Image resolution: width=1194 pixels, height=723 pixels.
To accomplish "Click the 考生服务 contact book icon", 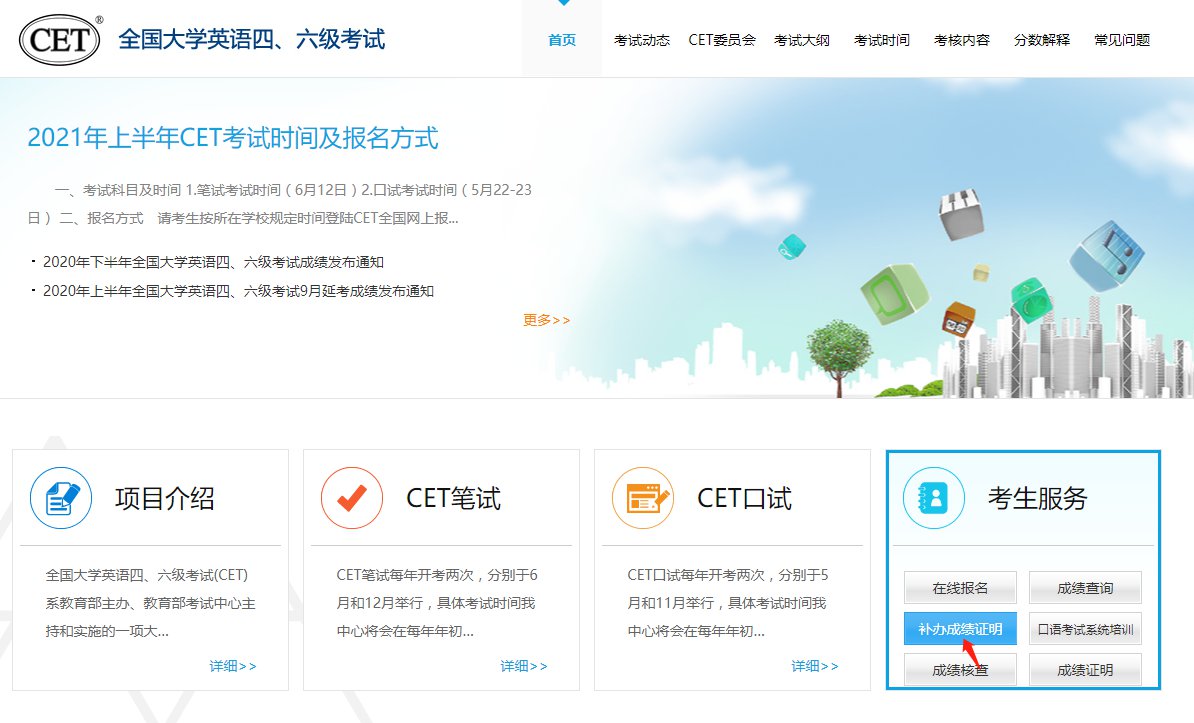I will tap(934, 498).
